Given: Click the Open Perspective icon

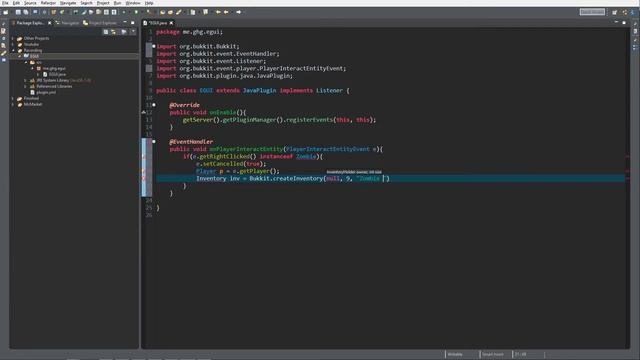Looking at the screenshot, I should coord(615,12).
